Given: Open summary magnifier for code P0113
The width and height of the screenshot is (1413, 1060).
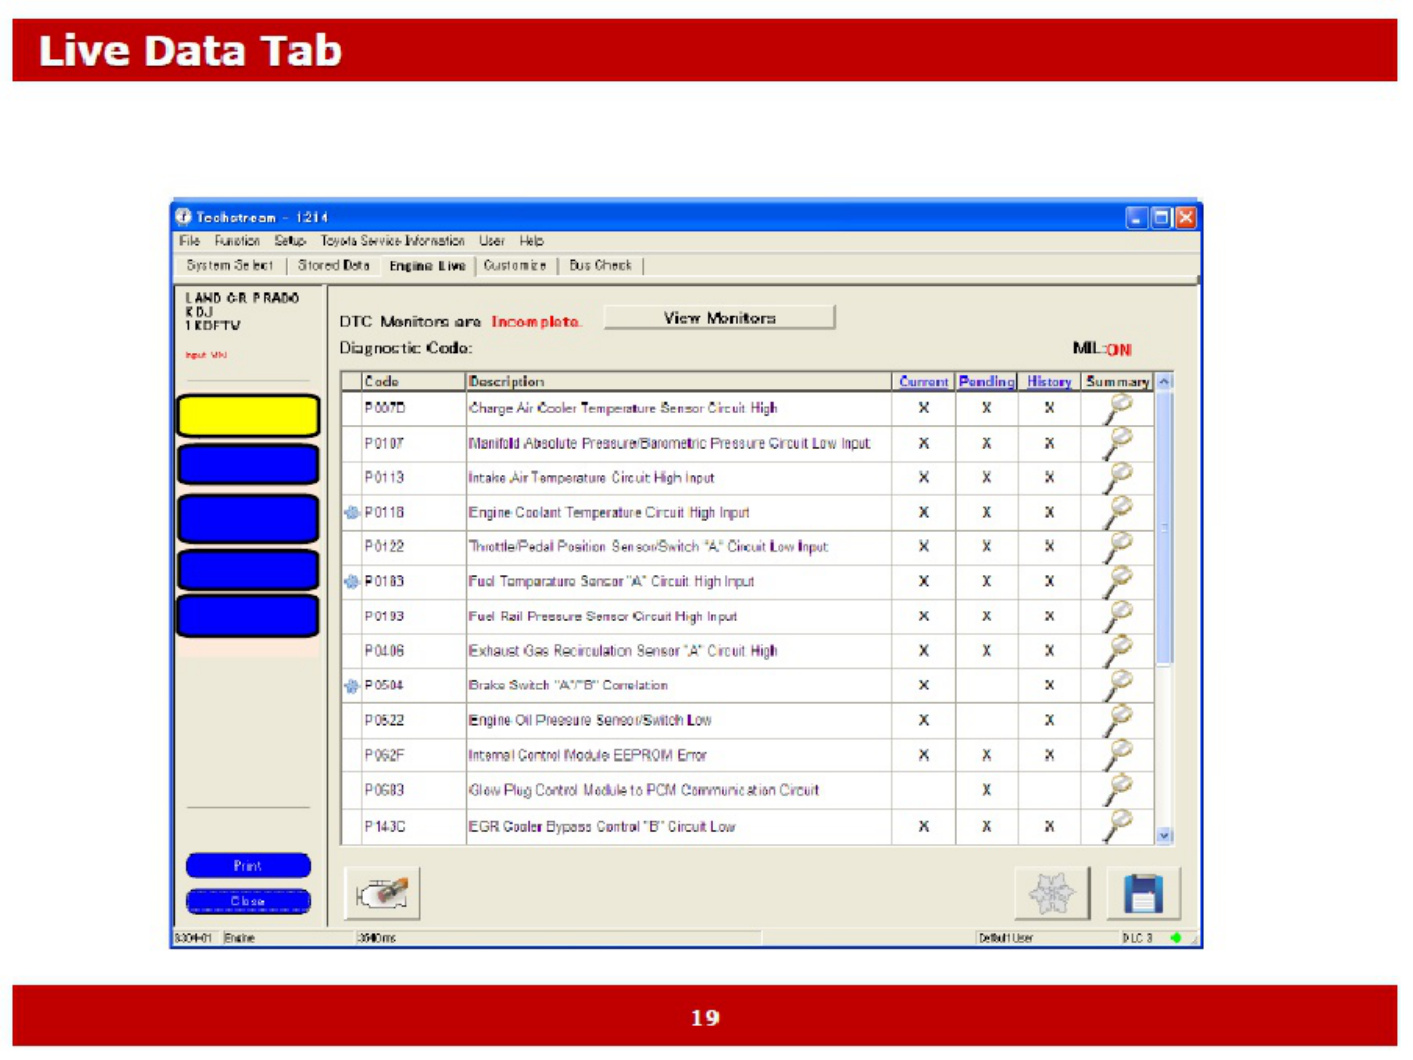Looking at the screenshot, I should tap(1118, 478).
